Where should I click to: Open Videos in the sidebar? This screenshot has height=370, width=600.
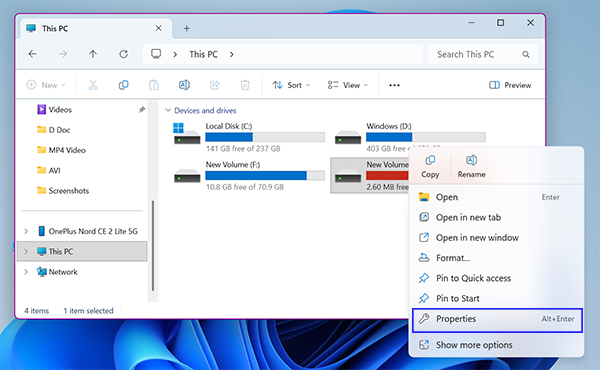(60, 110)
